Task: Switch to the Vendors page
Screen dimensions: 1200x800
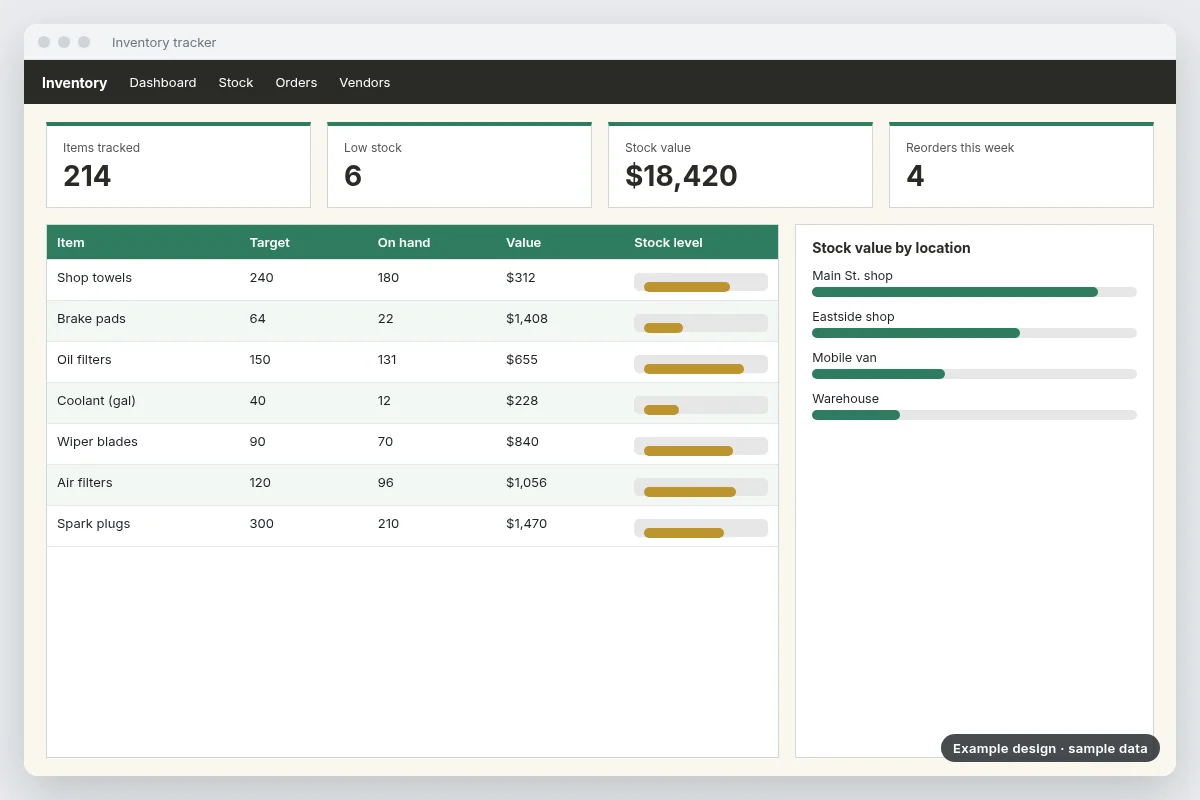Action: pyautogui.click(x=364, y=83)
